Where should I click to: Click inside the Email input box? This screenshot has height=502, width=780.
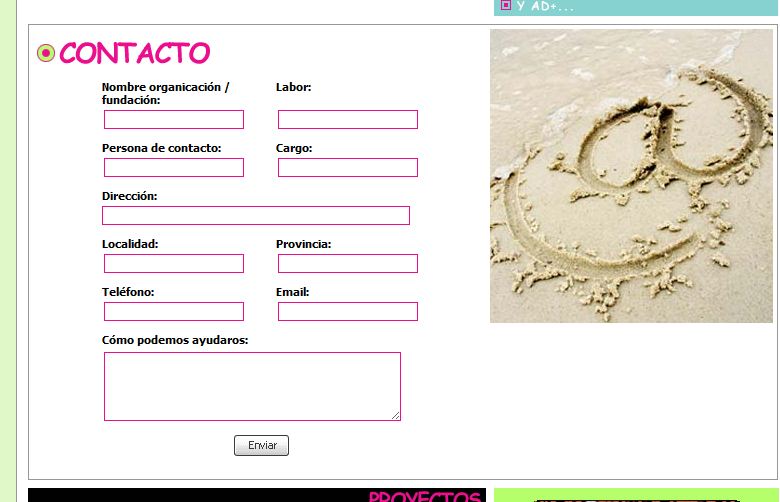pyautogui.click(x=347, y=312)
